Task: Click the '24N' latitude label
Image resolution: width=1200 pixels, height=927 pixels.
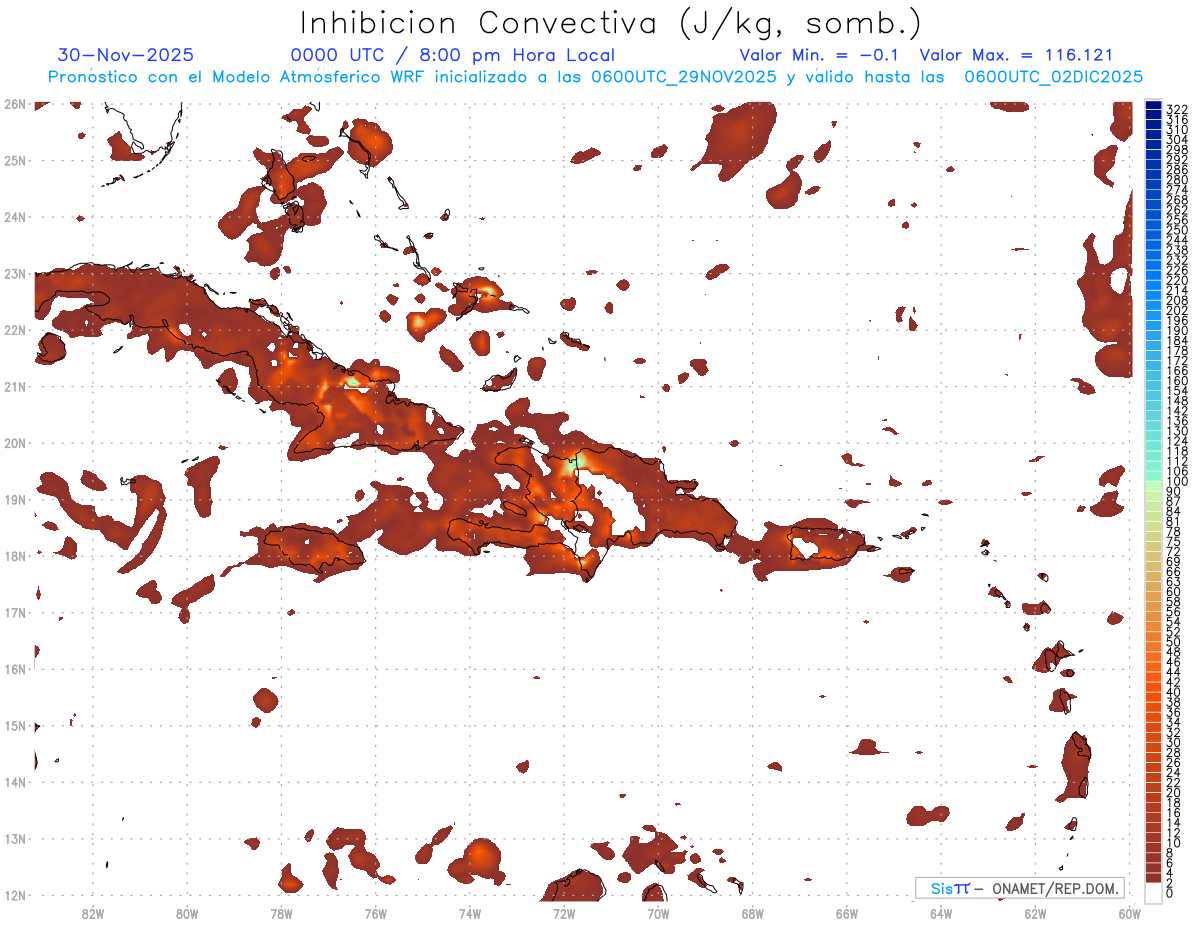Action: 14,216
